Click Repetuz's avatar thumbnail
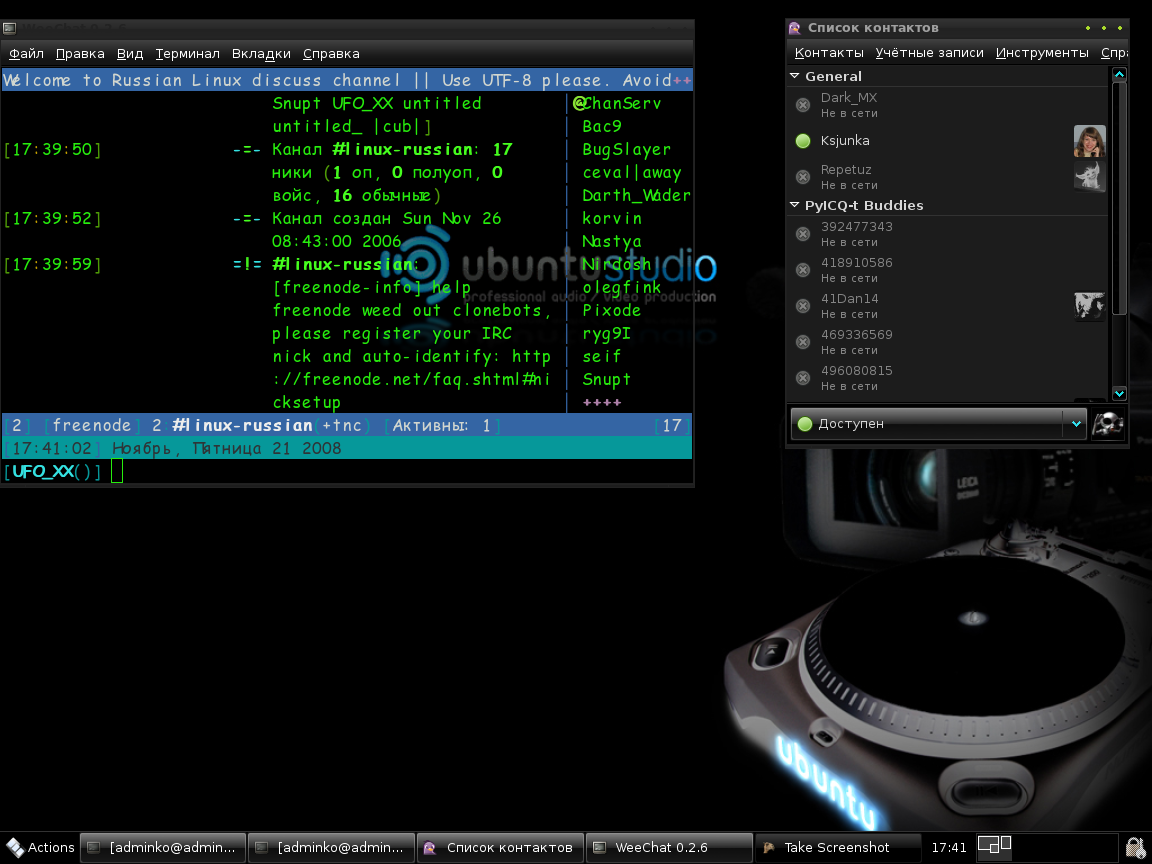The height and width of the screenshot is (864, 1152). [x=1090, y=177]
